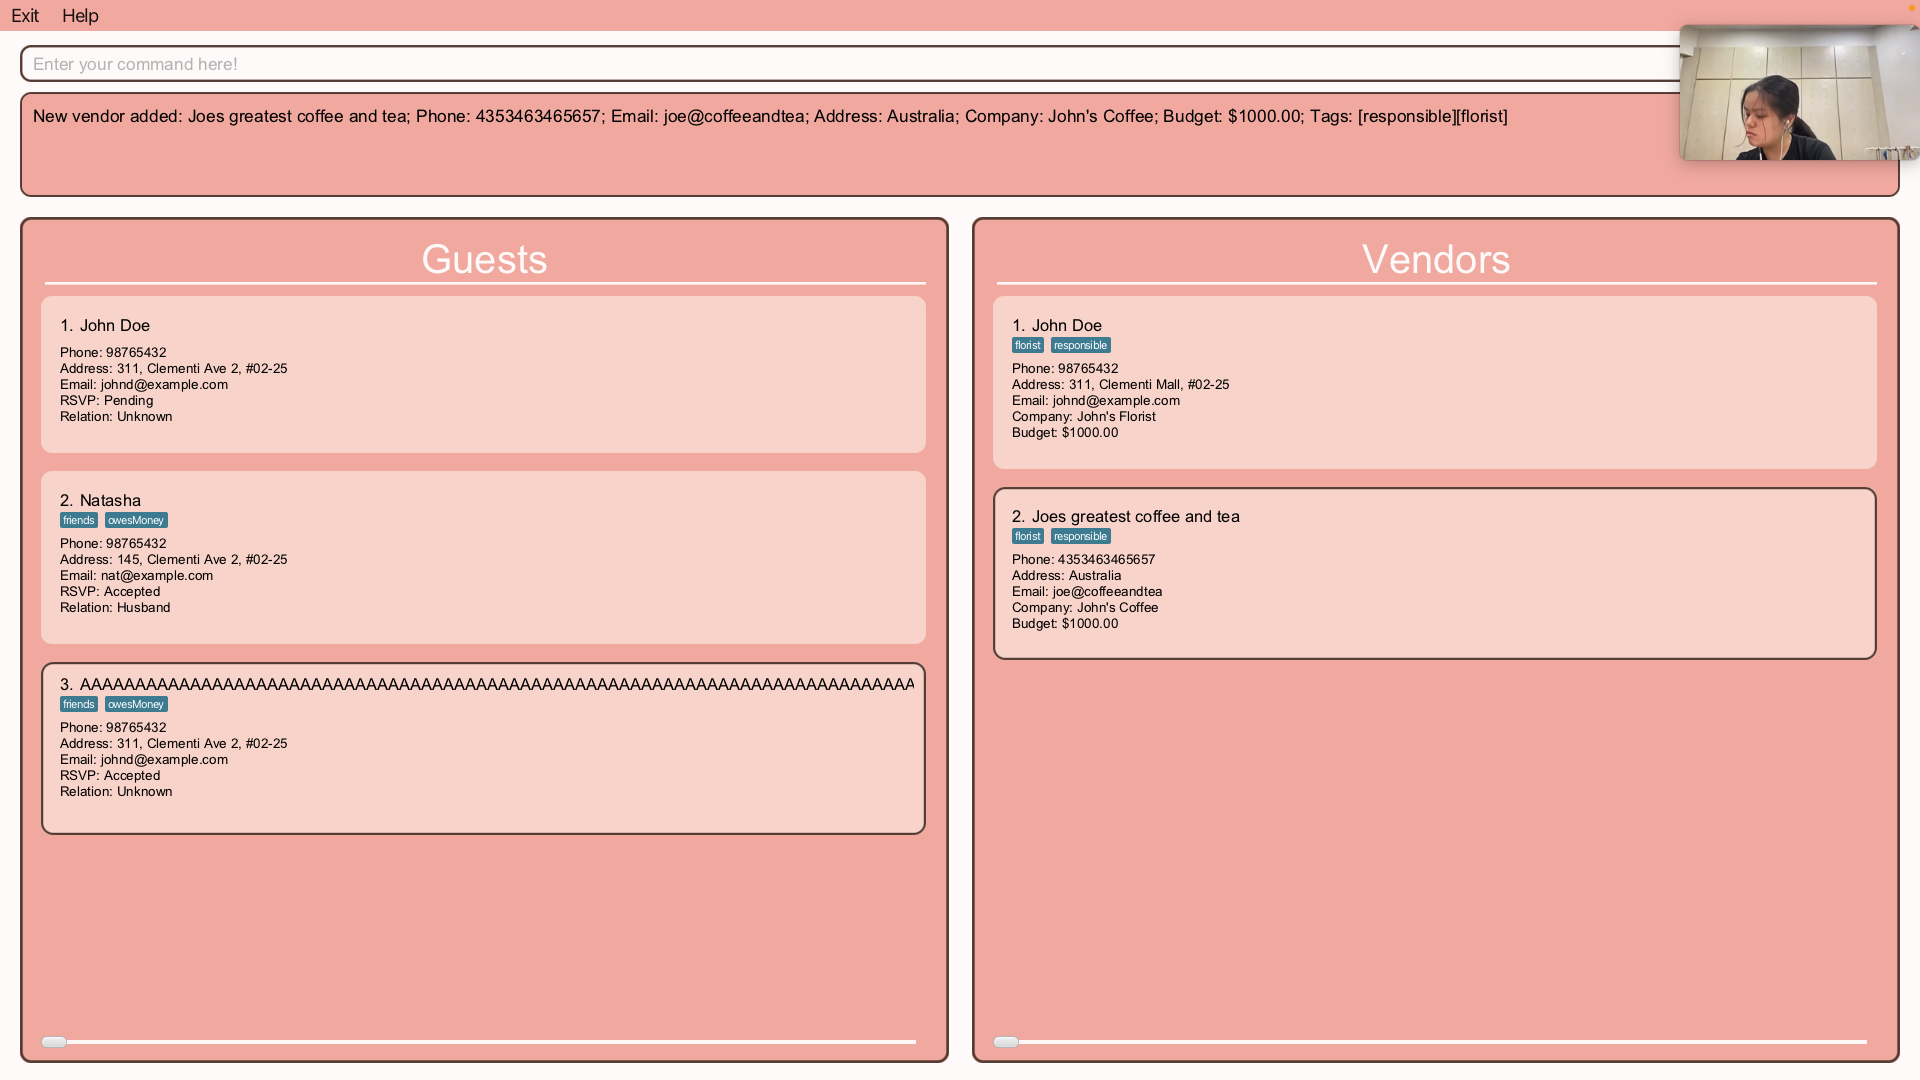1920x1080 pixels.
Task: Select the guest card with AAAA name
Action: 483,748
